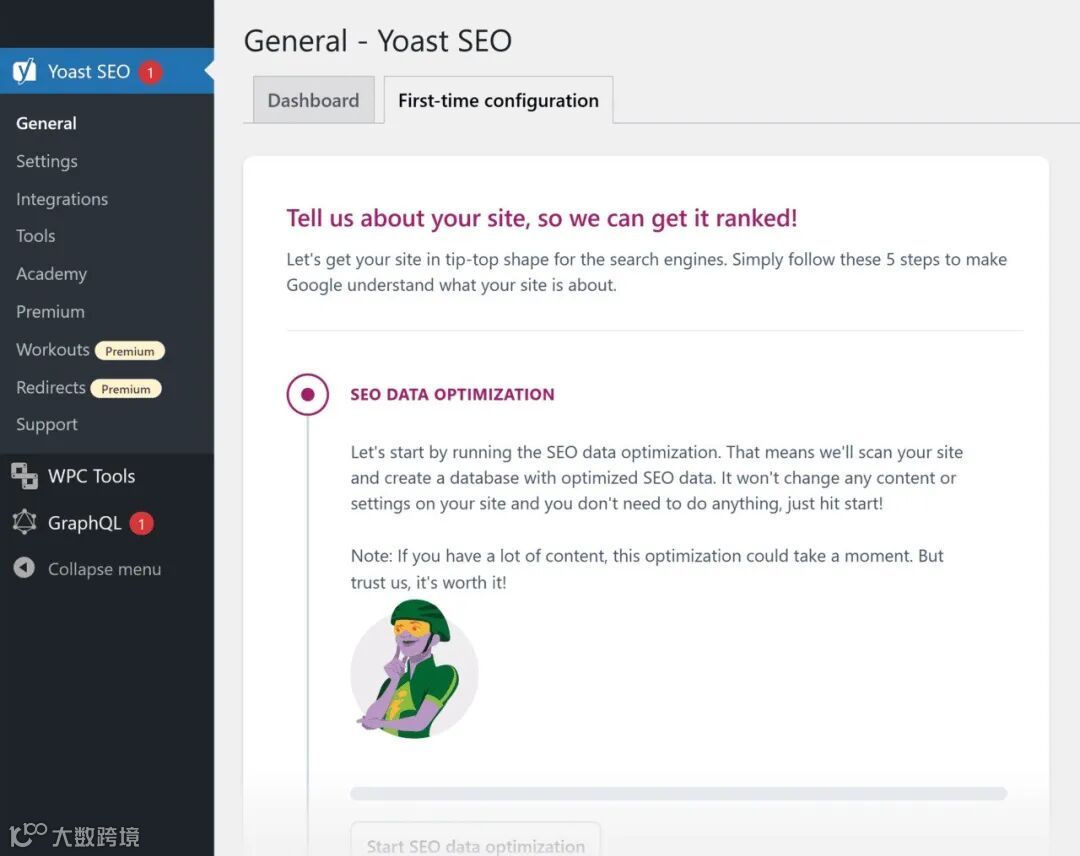Click the 'General - Yoast SEO' page title

[x=377, y=41]
